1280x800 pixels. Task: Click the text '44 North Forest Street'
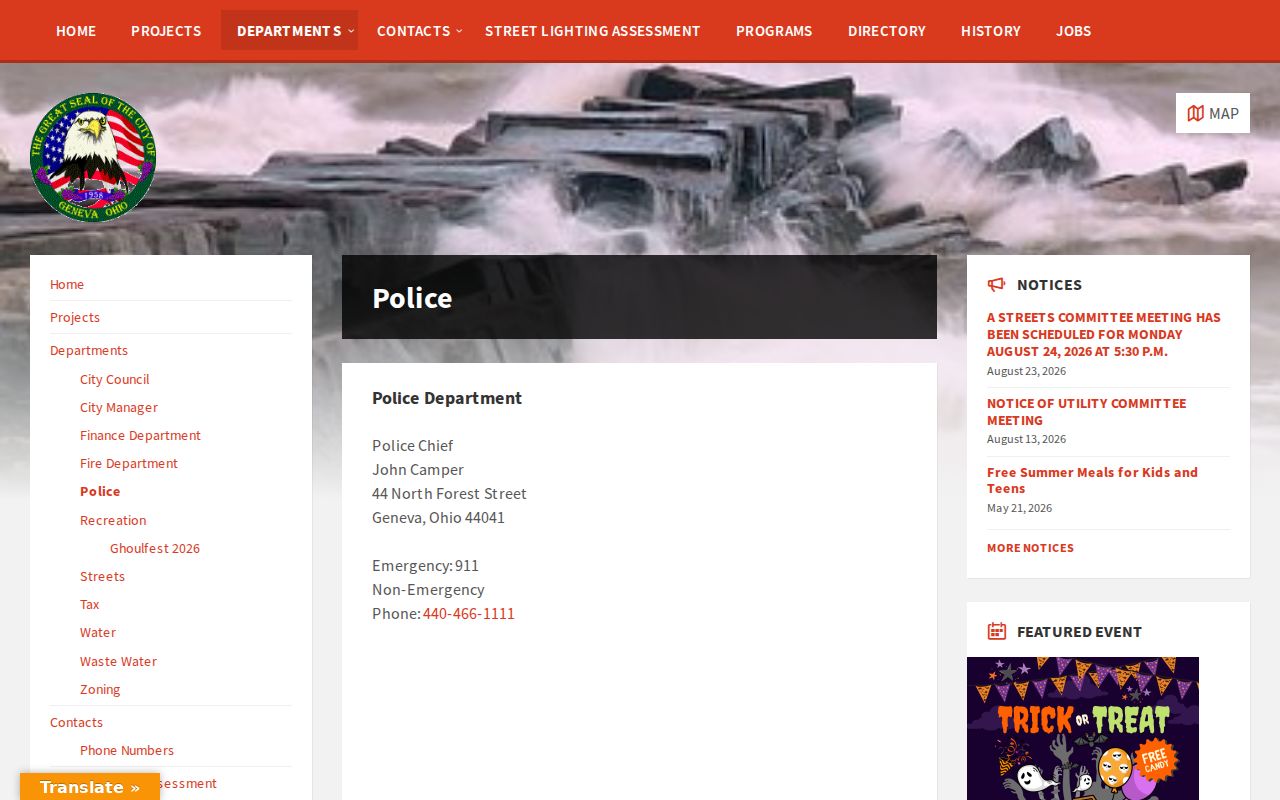(449, 493)
